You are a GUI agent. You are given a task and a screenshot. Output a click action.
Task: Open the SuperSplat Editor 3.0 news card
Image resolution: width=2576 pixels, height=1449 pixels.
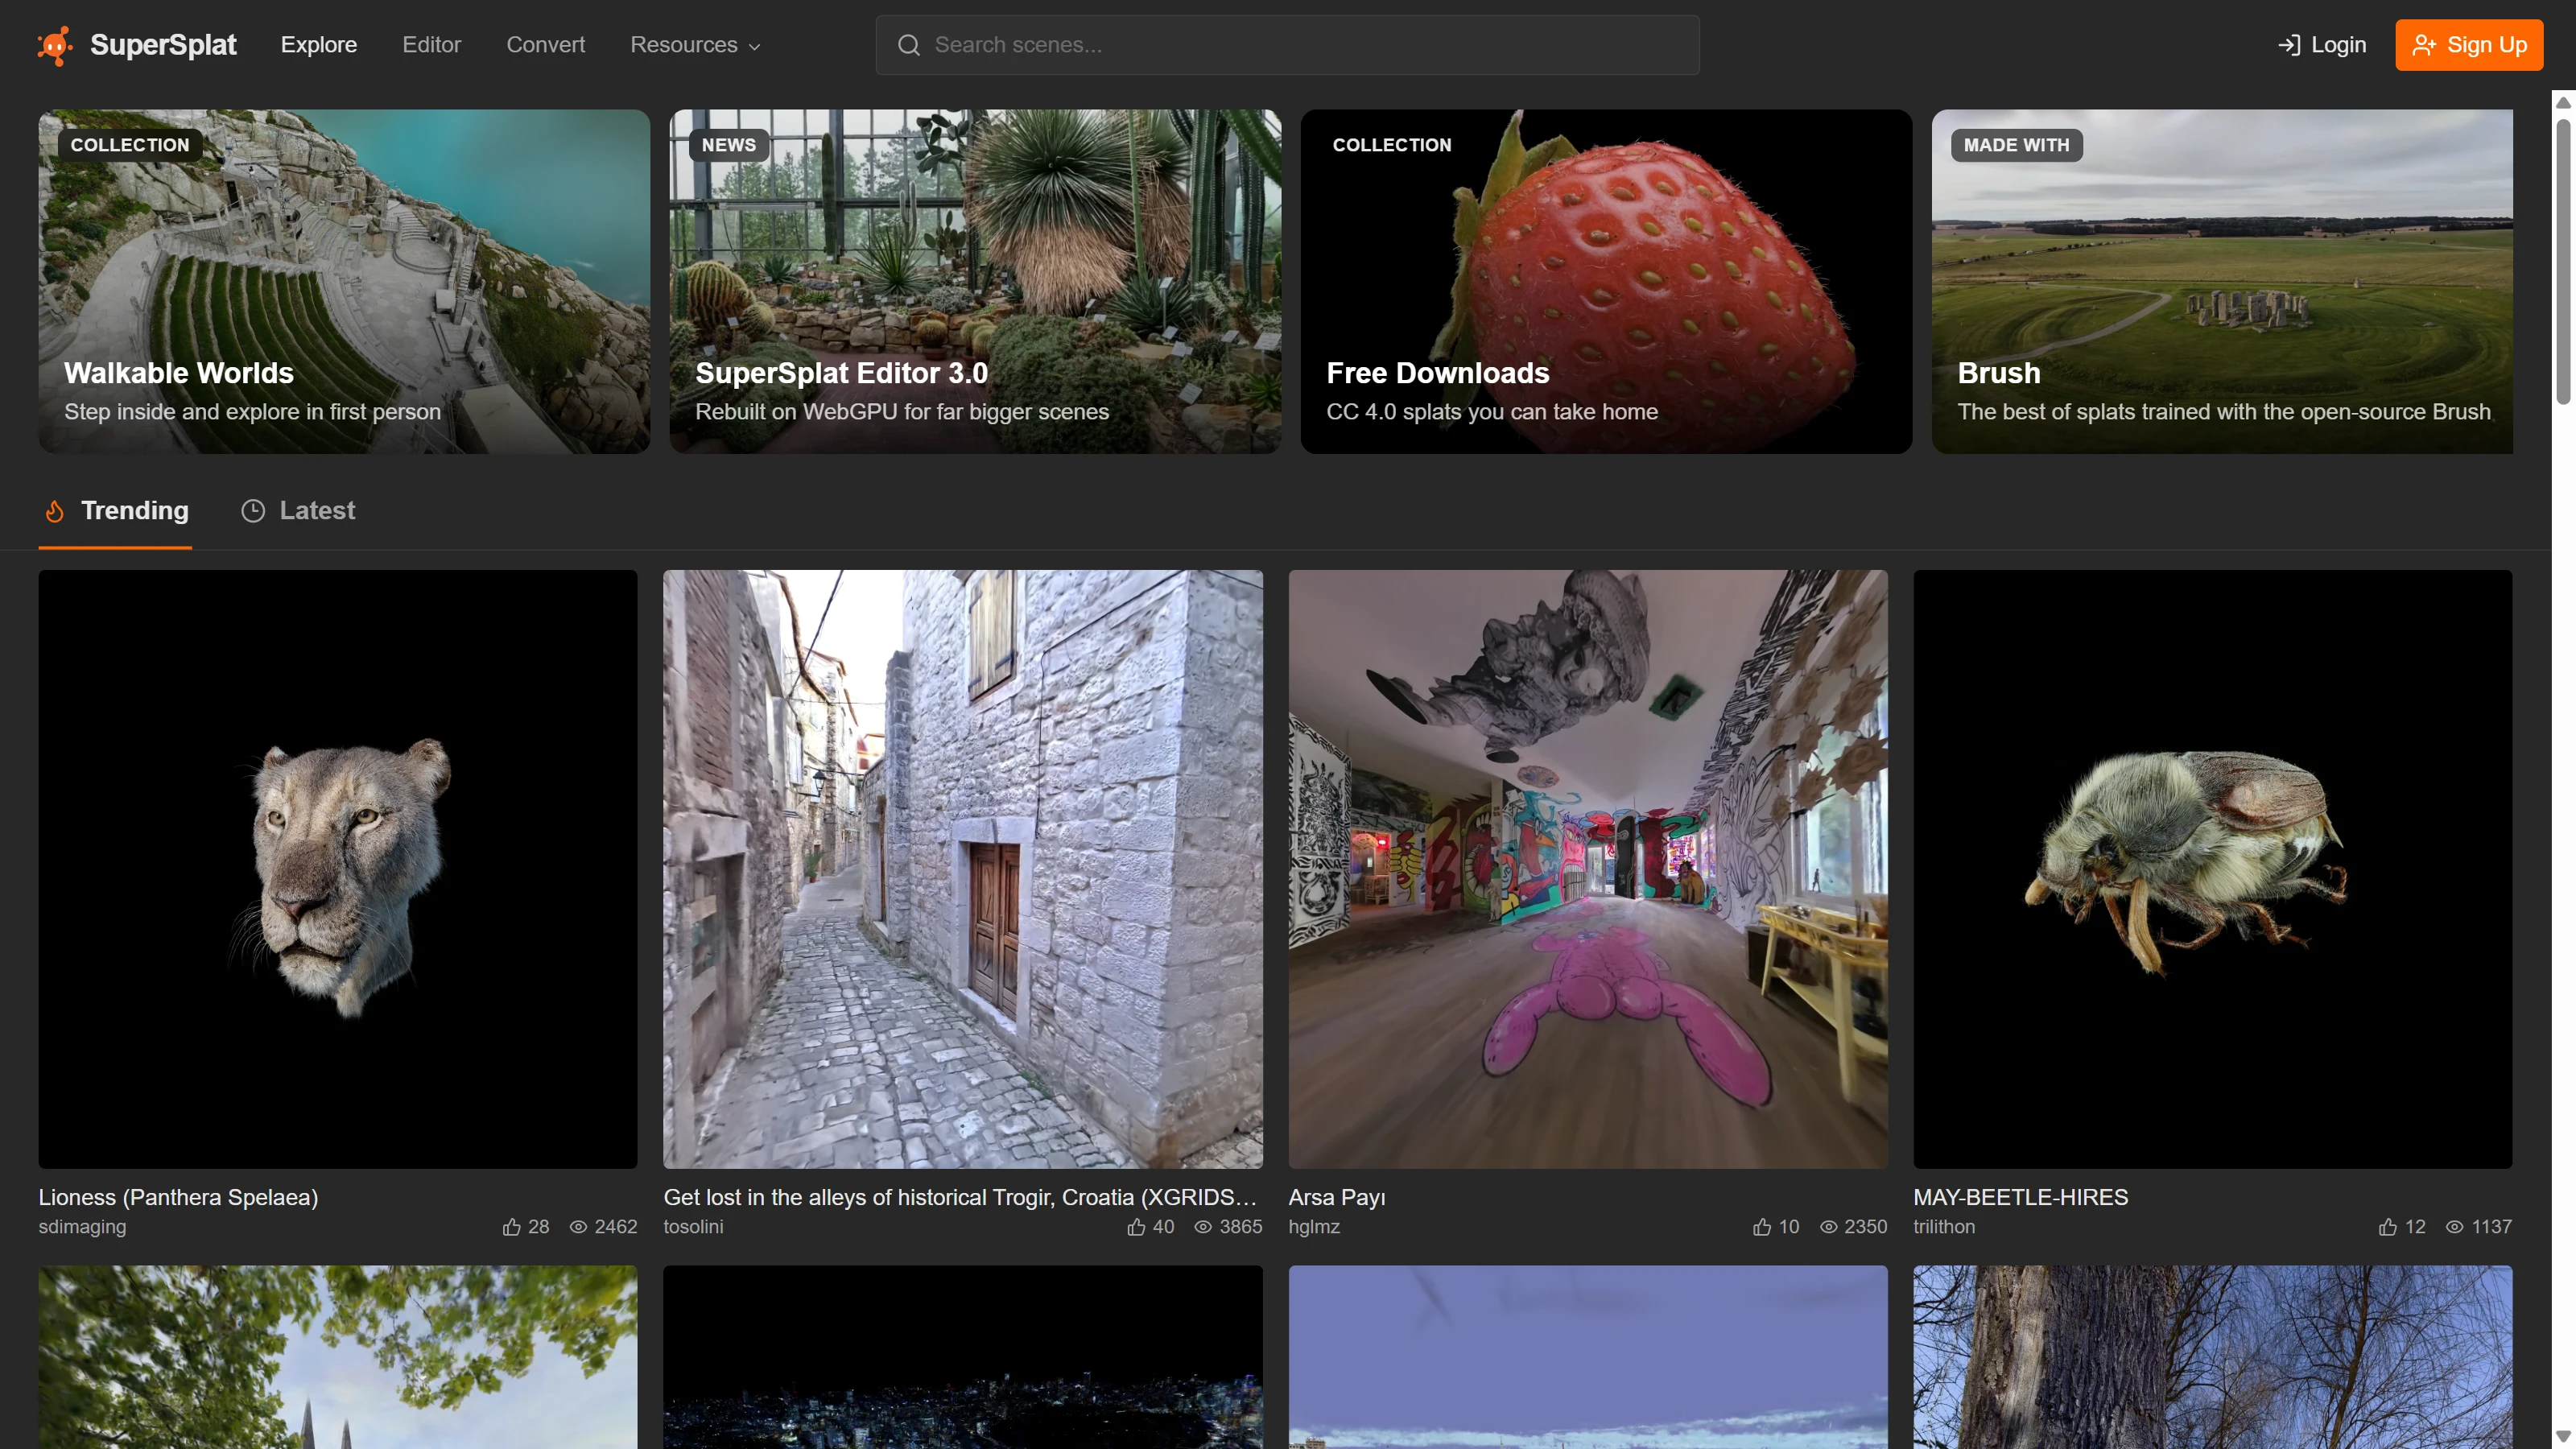pyautogui.click(x=975, y=282)
